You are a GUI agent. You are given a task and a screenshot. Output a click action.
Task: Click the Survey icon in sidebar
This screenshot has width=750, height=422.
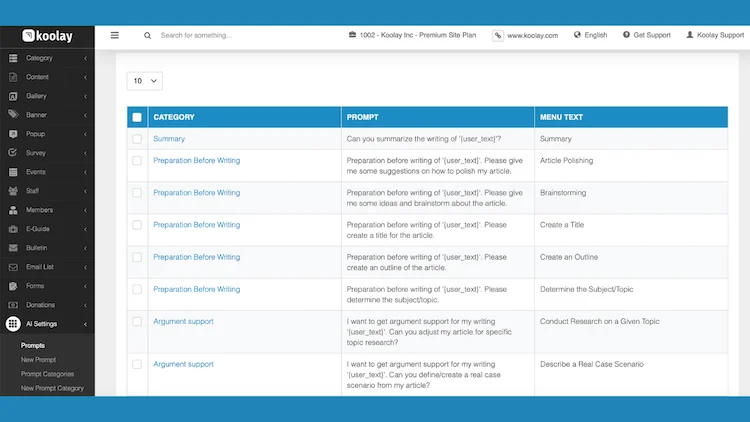[13, 153]
